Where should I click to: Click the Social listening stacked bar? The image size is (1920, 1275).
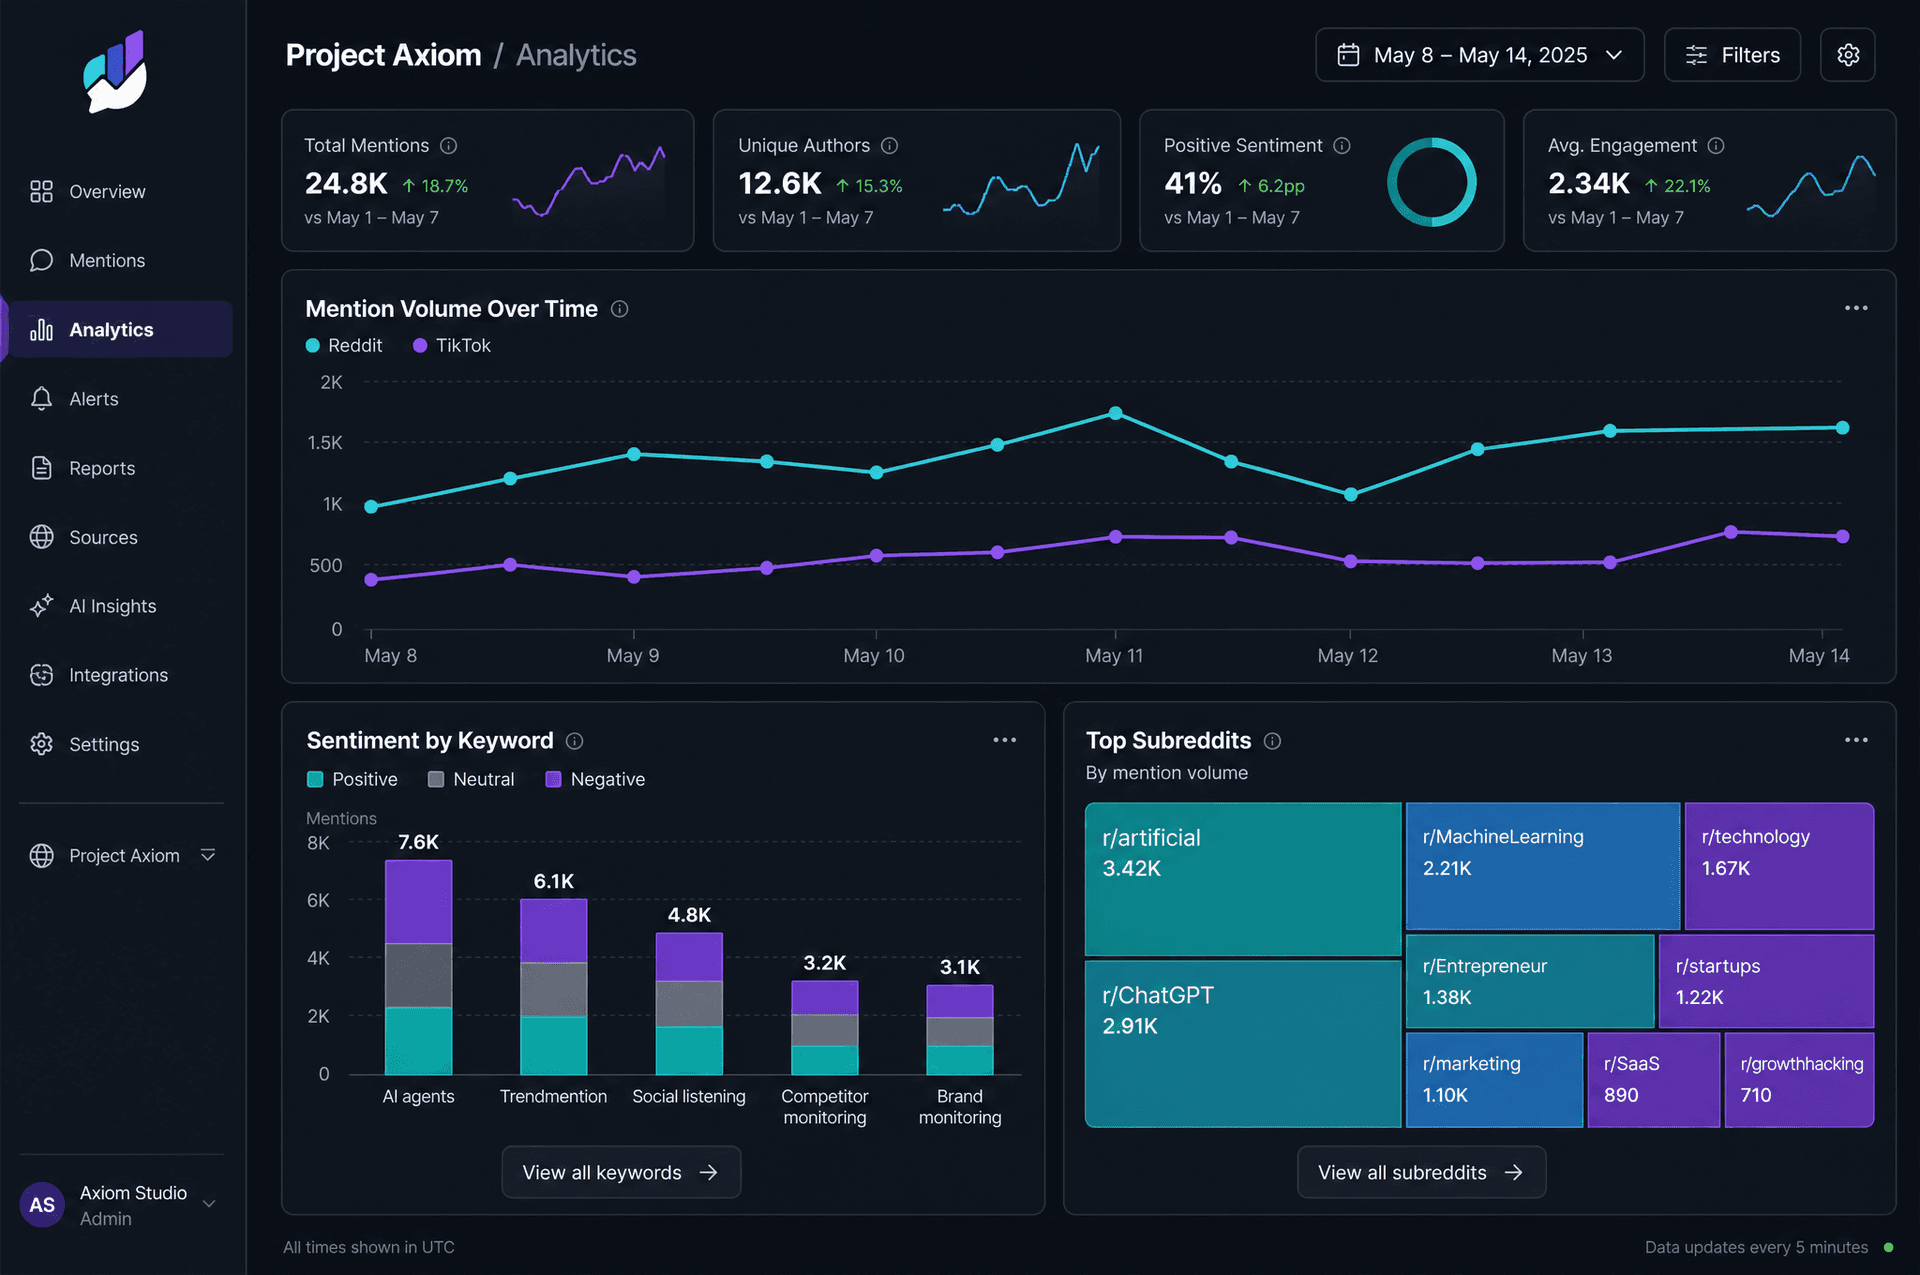click(689, 1004)
